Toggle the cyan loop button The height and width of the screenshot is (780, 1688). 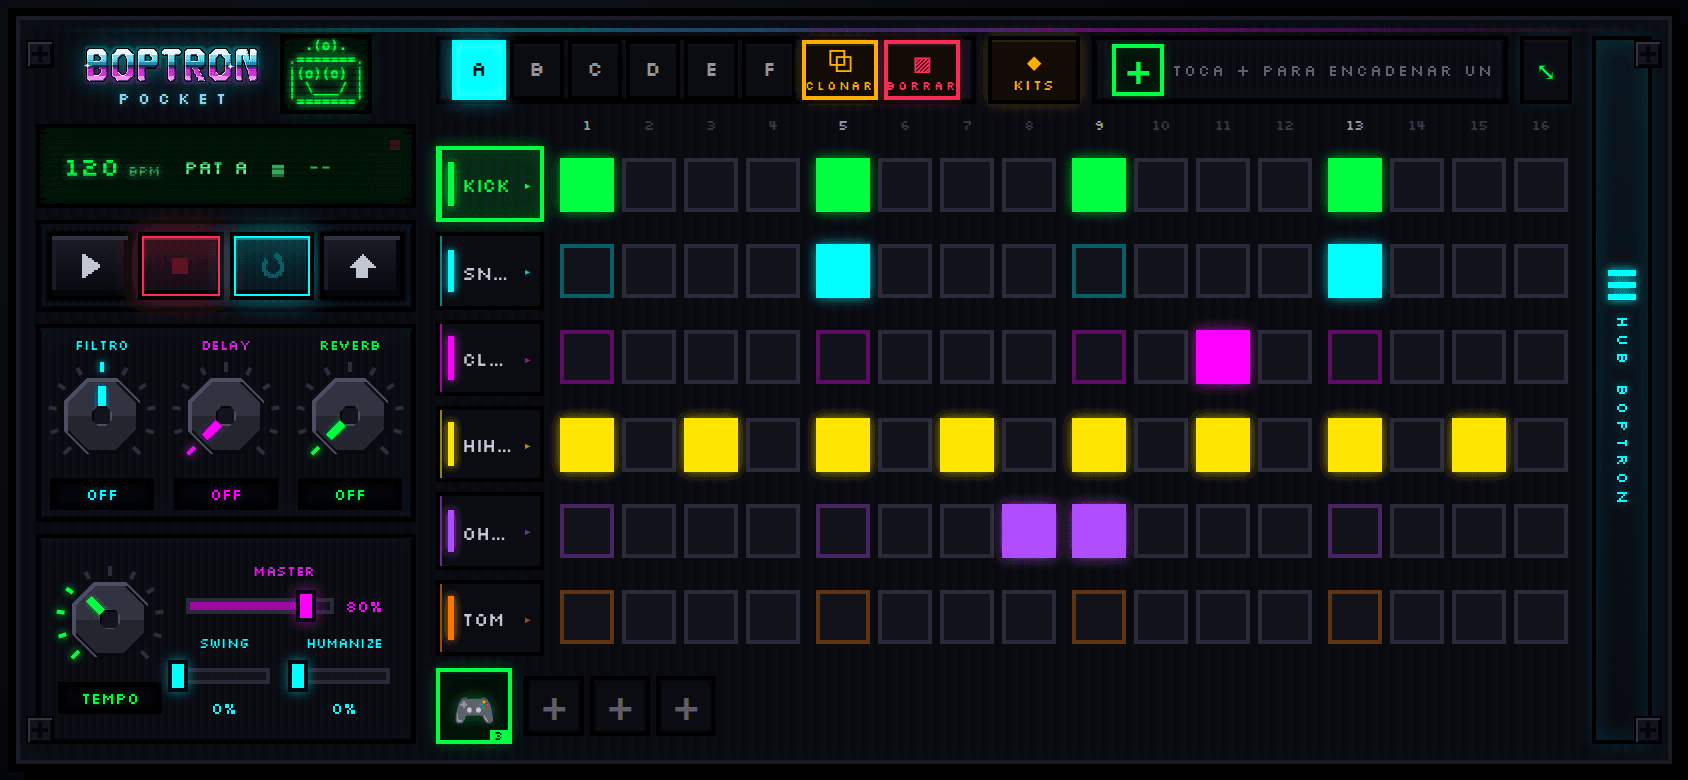coord(272,266)
